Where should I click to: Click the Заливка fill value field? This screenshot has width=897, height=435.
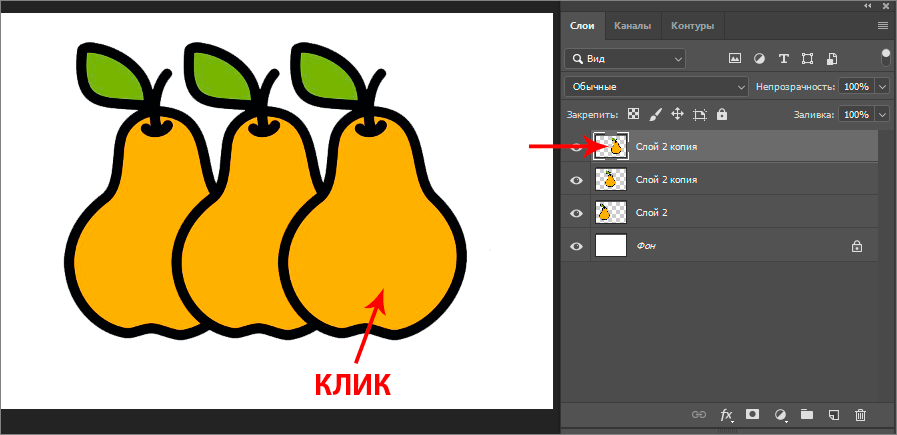[855, 115]
